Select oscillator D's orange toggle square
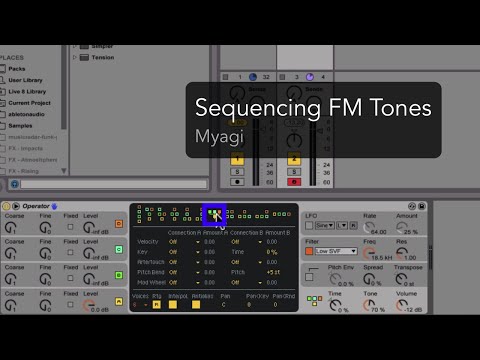The width and height of the screenshot is (480, 360). pyautogui.click(x=119, y=224)
